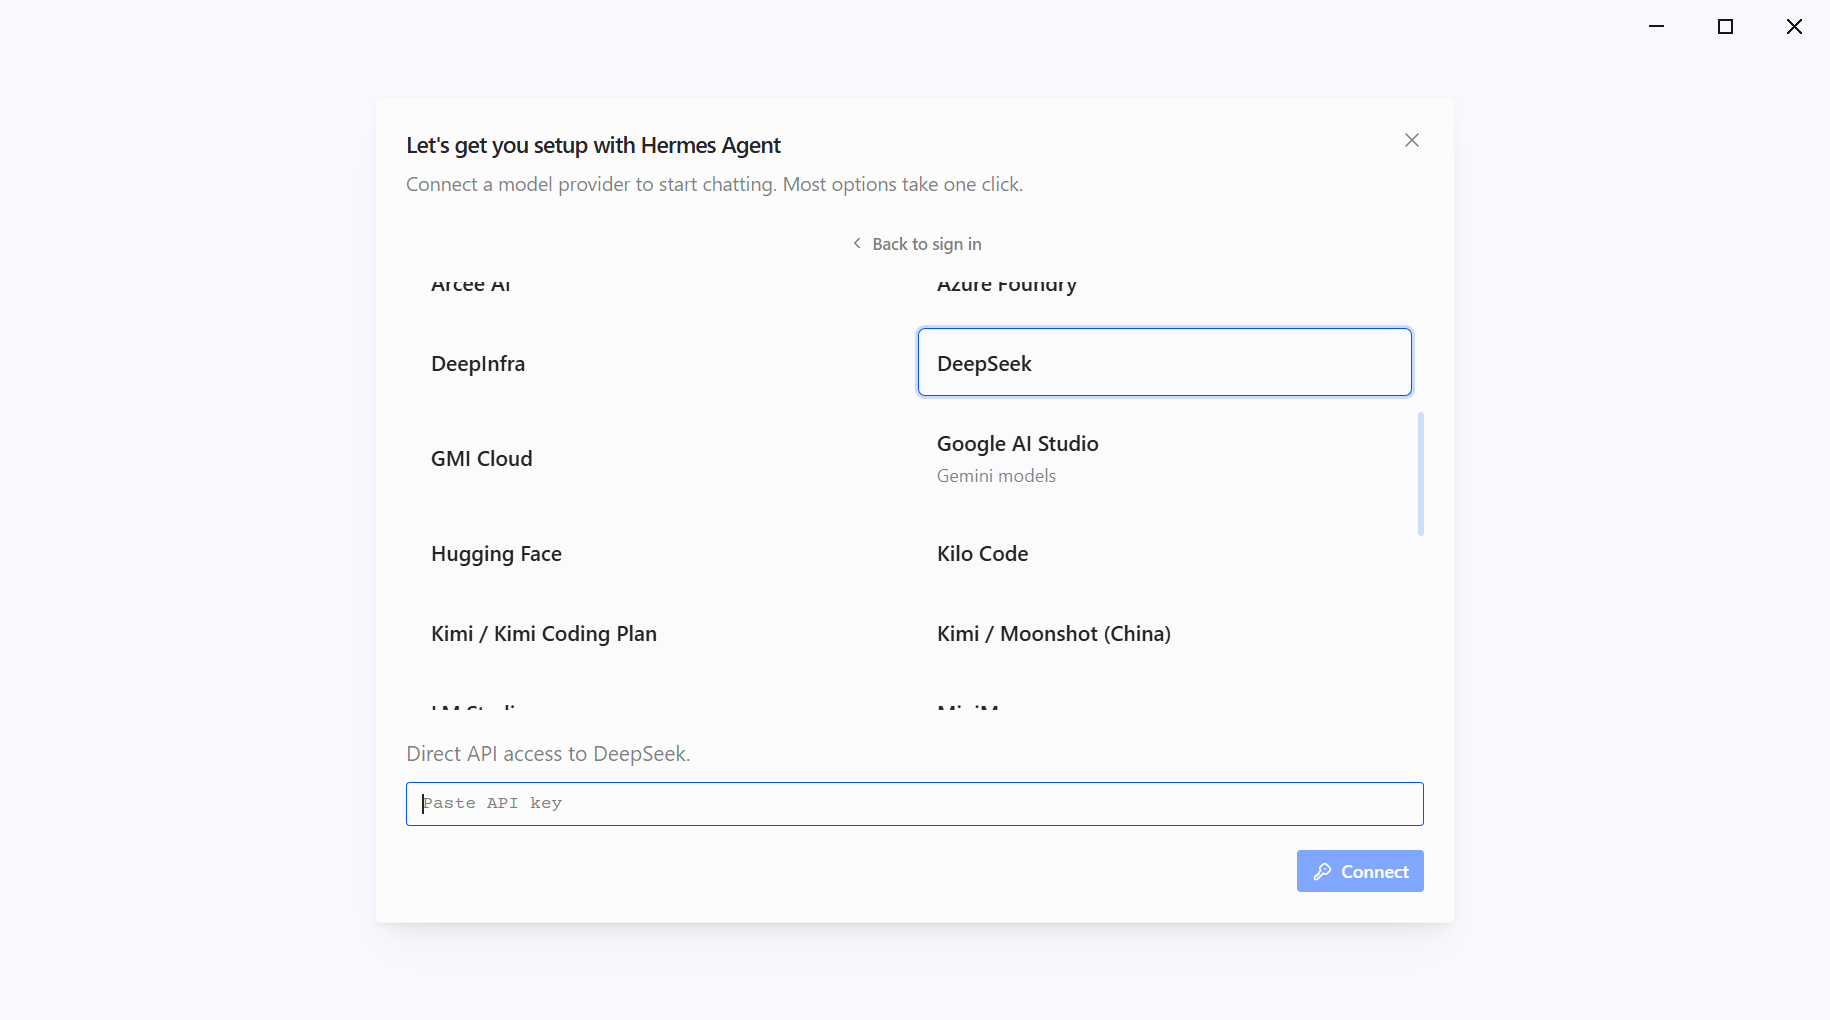Minimize the application window
The width and height of the screenshot is (1830, 1020).
pyautogui.click(x=1657, y=27)
